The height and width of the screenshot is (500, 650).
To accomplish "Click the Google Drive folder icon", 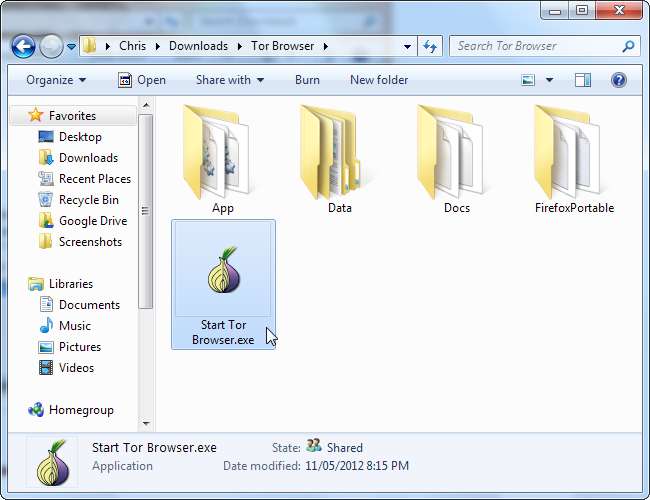I will (x=46, y=221).
